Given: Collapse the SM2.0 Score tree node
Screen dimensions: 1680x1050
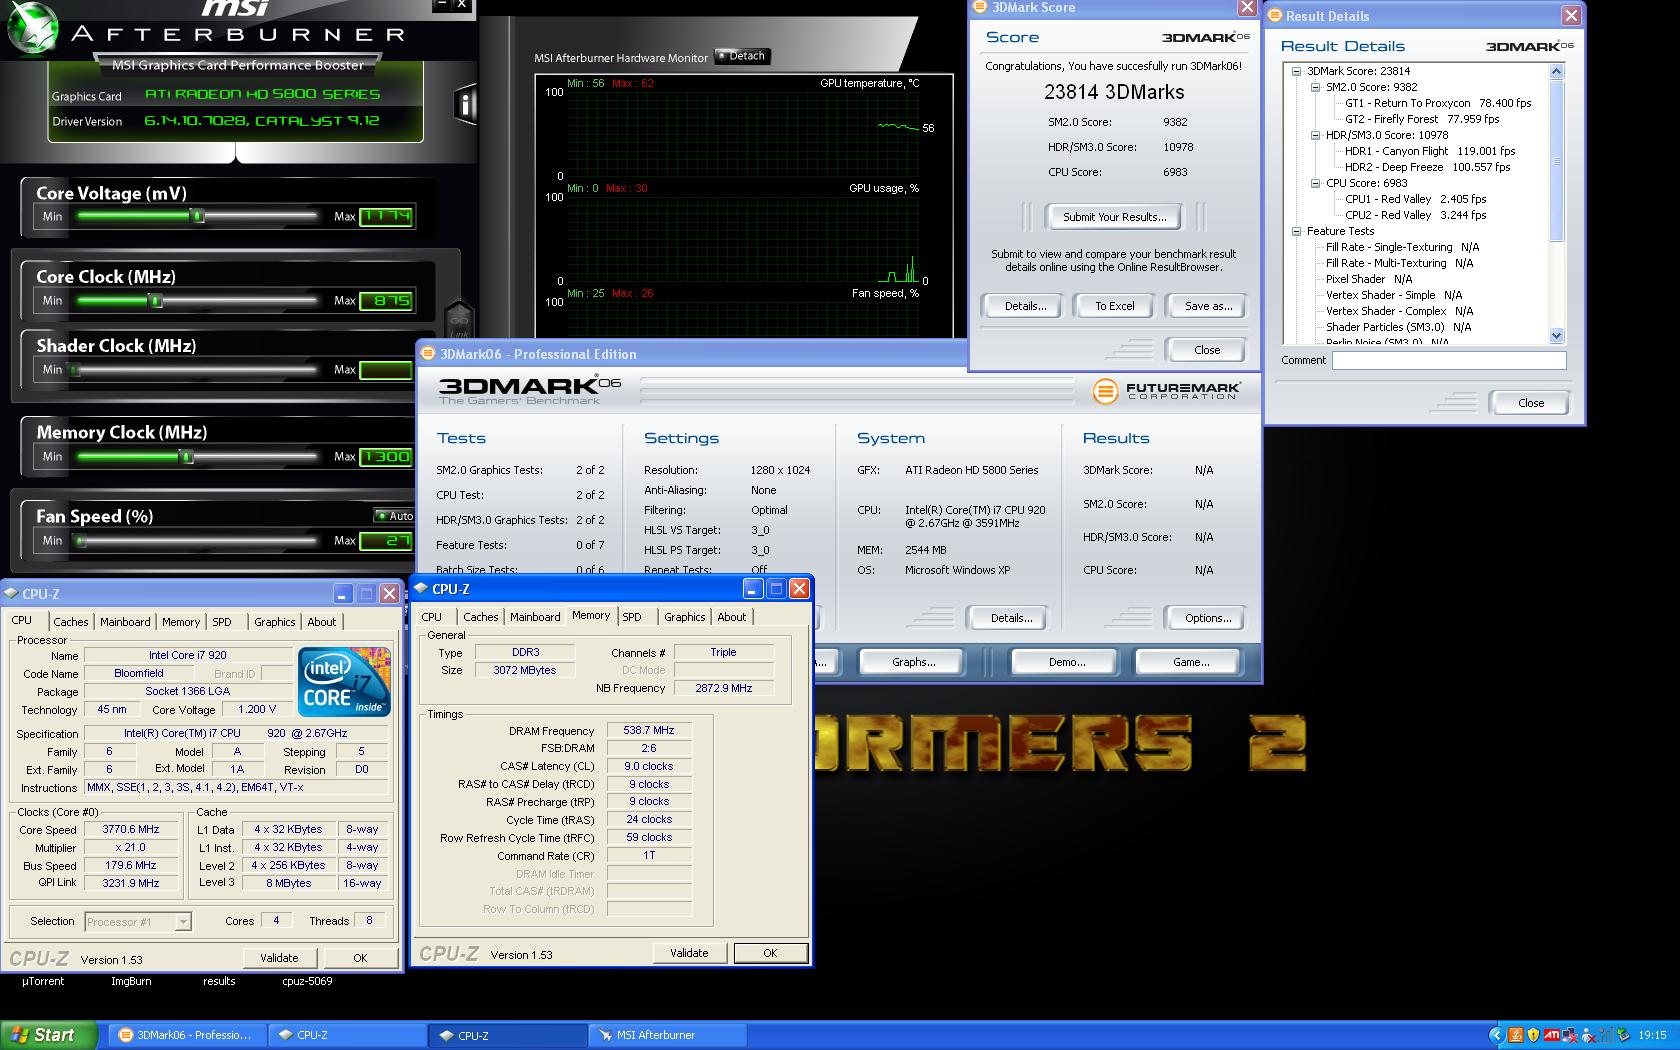Looking at the screenshot, I should (1315, 87).
